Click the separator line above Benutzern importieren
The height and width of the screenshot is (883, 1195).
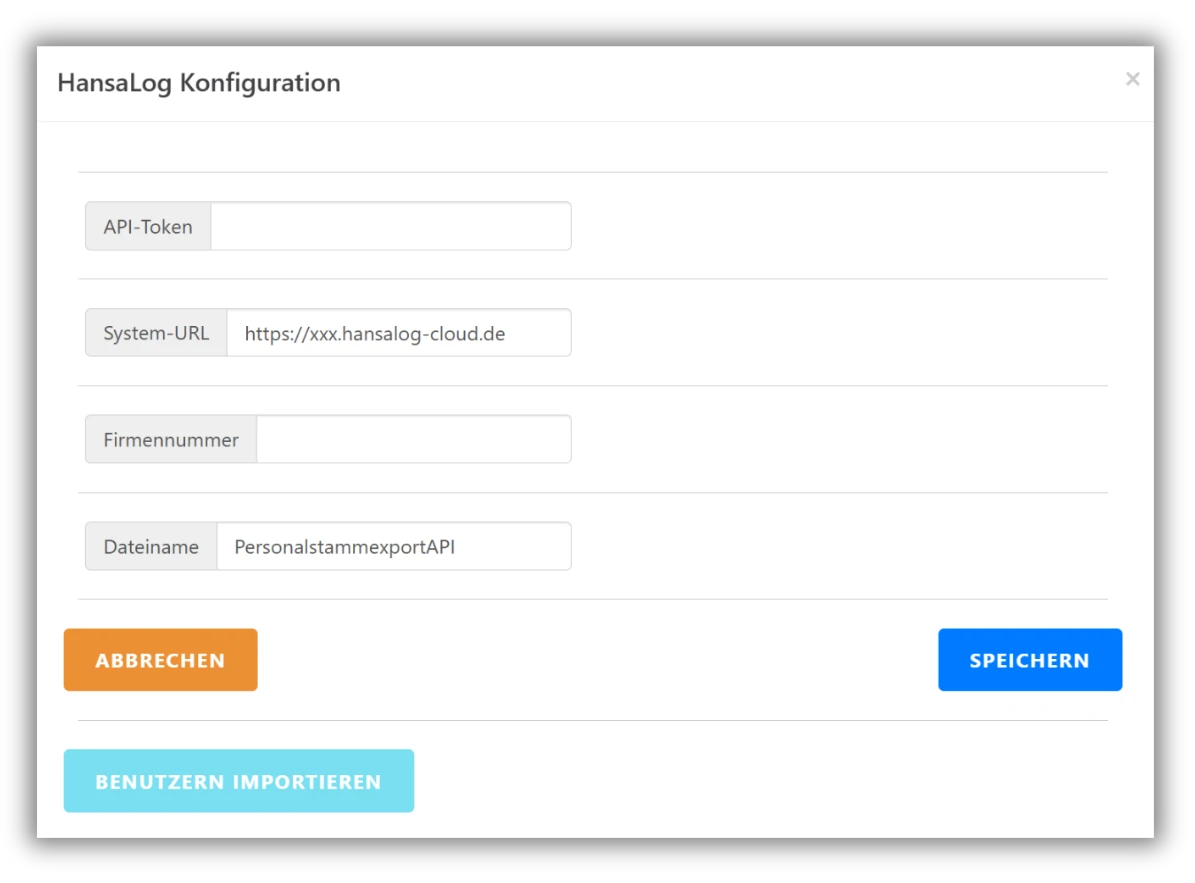click(592, 720)
